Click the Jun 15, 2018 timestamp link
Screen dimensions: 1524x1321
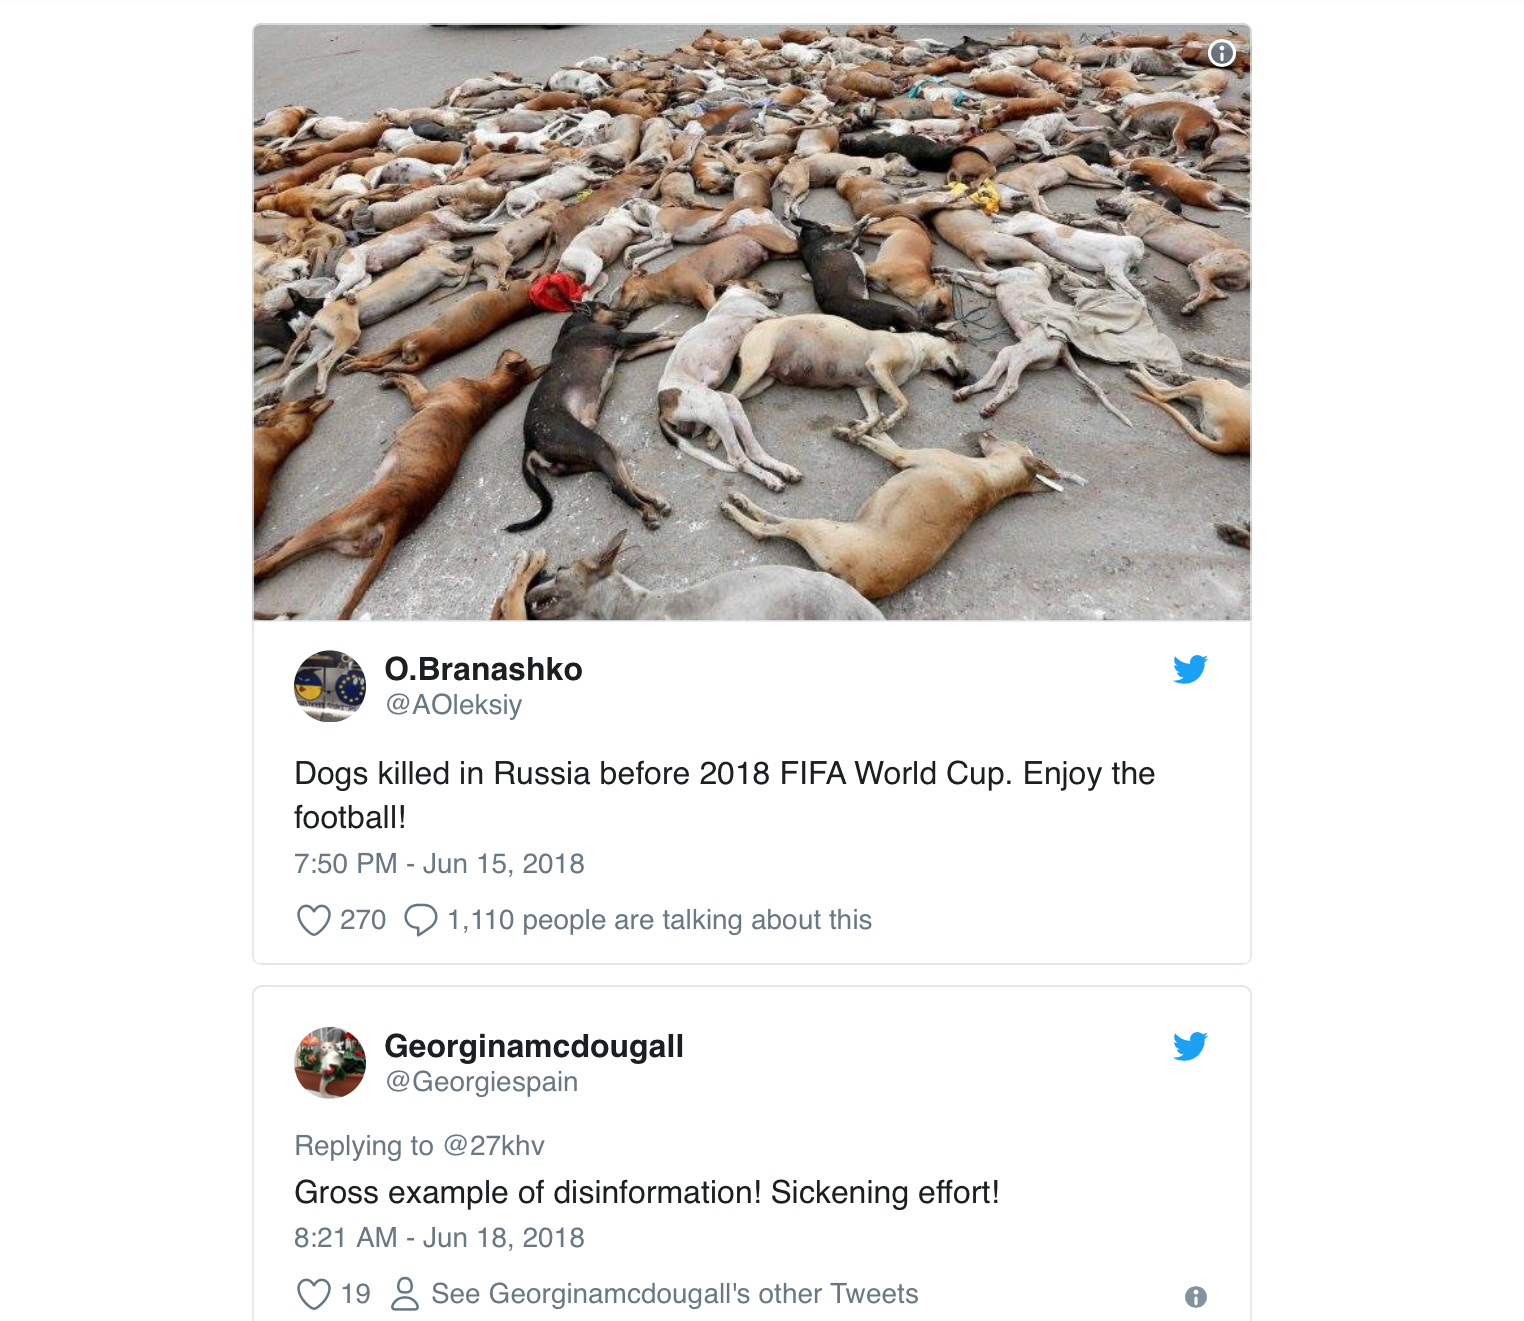[439, 864]
